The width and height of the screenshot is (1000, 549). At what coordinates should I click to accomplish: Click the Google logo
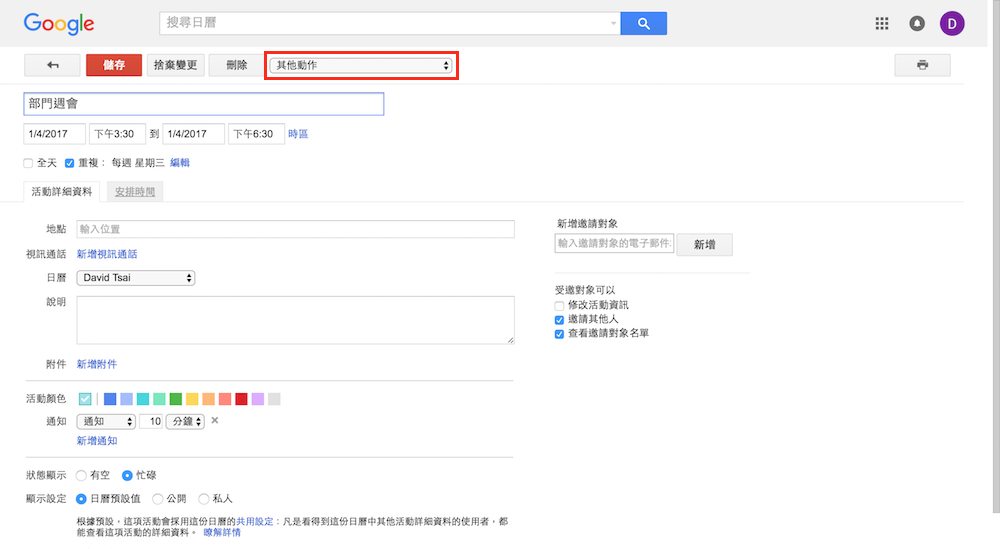[59, 24]
